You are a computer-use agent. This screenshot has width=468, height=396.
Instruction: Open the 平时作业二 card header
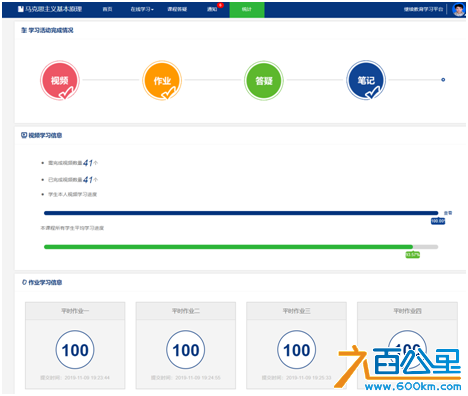(x=186, y=311)
